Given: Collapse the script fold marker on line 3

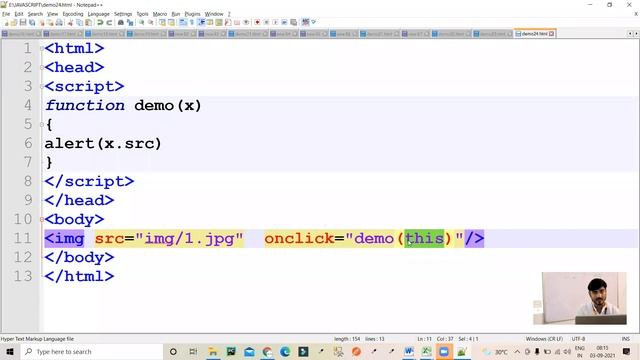Looking at the screenshot, I should coord(42,87).
